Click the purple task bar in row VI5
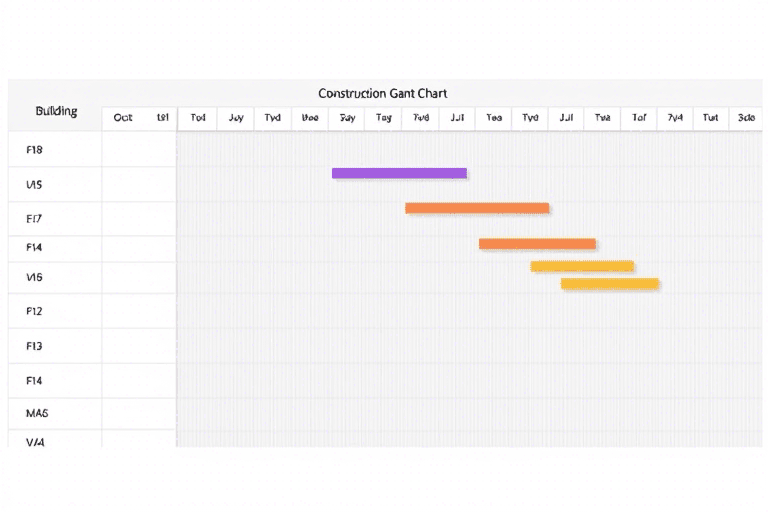This screenshot has height=512, width=768. click(x=399, y=173)
